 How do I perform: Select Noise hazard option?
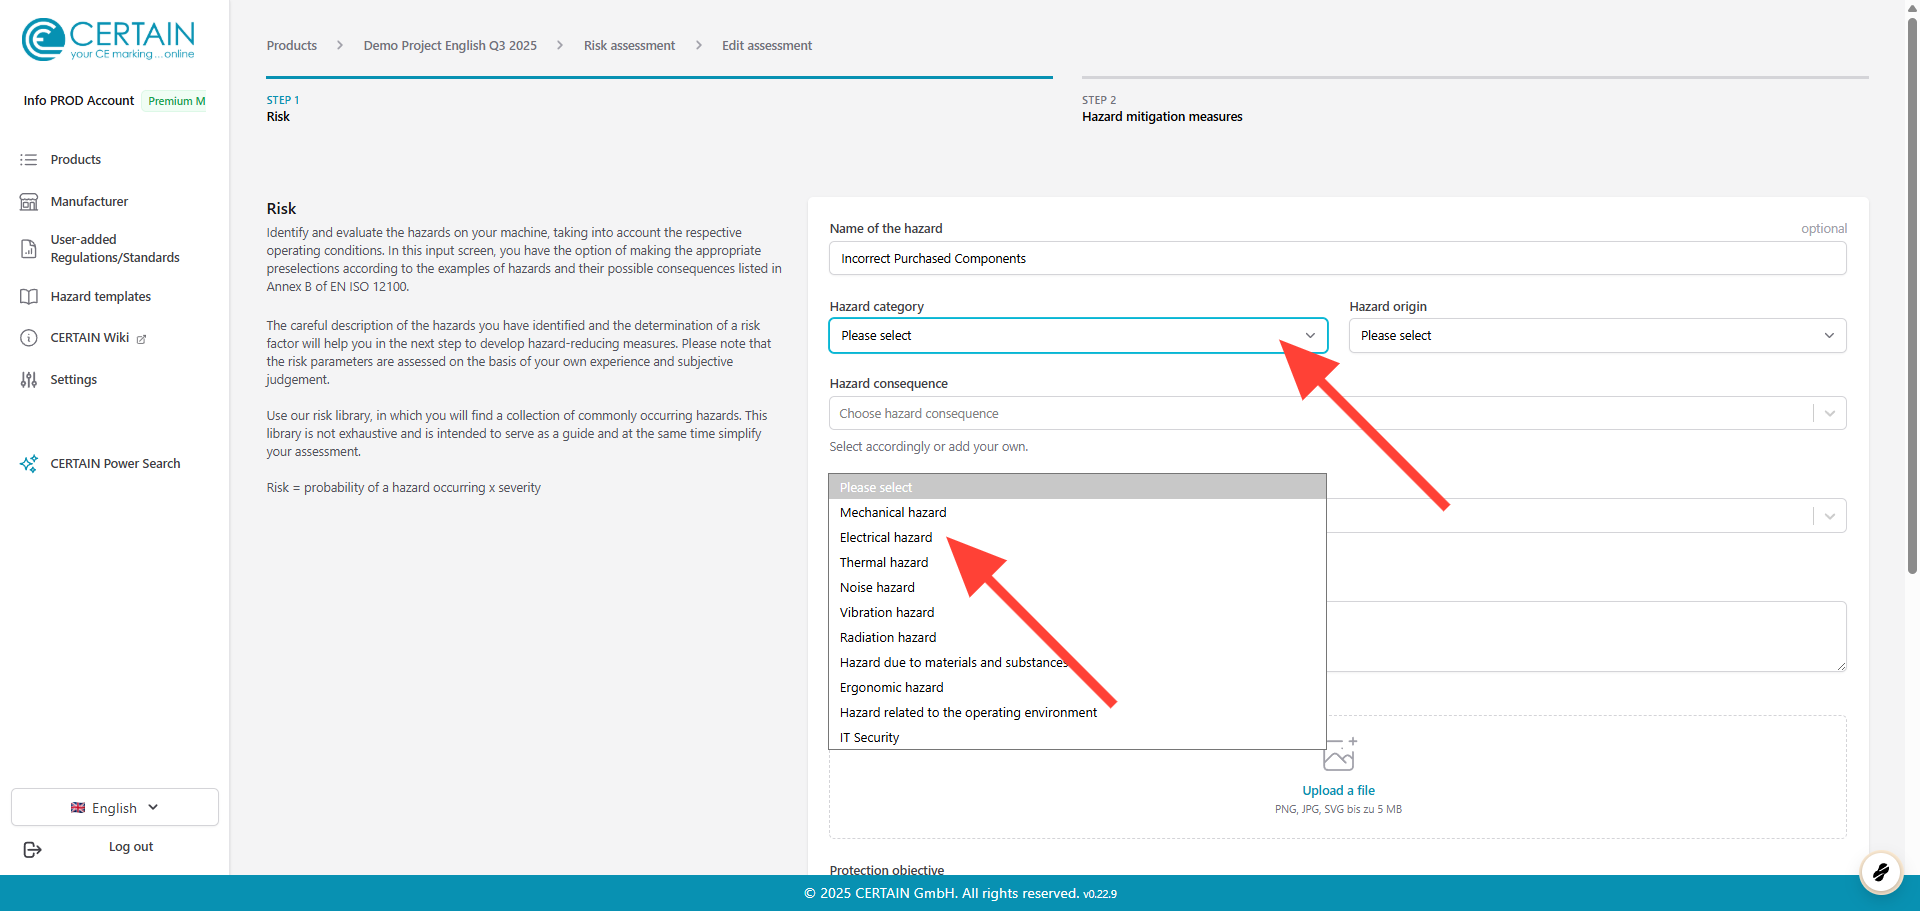[x=1077, y=587]
